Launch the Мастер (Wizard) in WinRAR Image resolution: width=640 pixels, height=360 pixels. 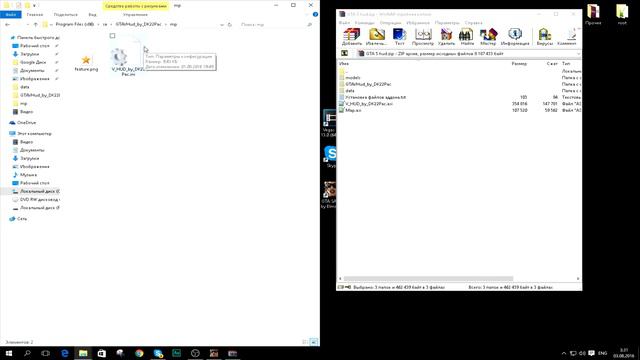tap(488, 37)
